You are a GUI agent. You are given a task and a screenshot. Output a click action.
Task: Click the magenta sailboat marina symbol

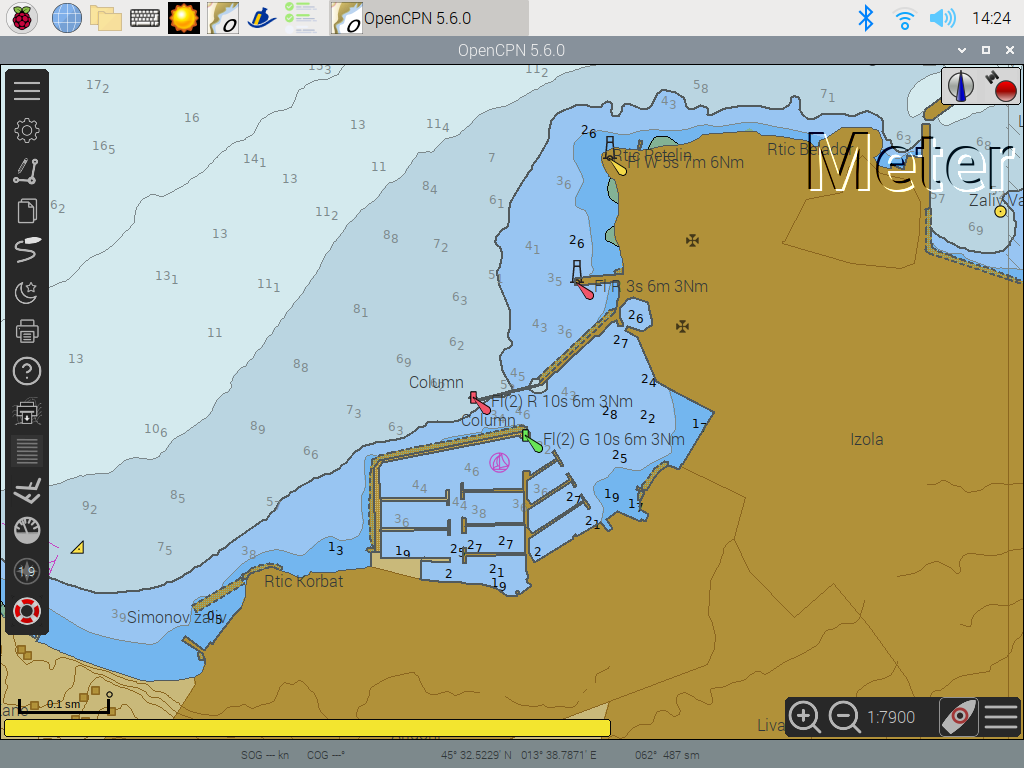[x=500, y=462]
